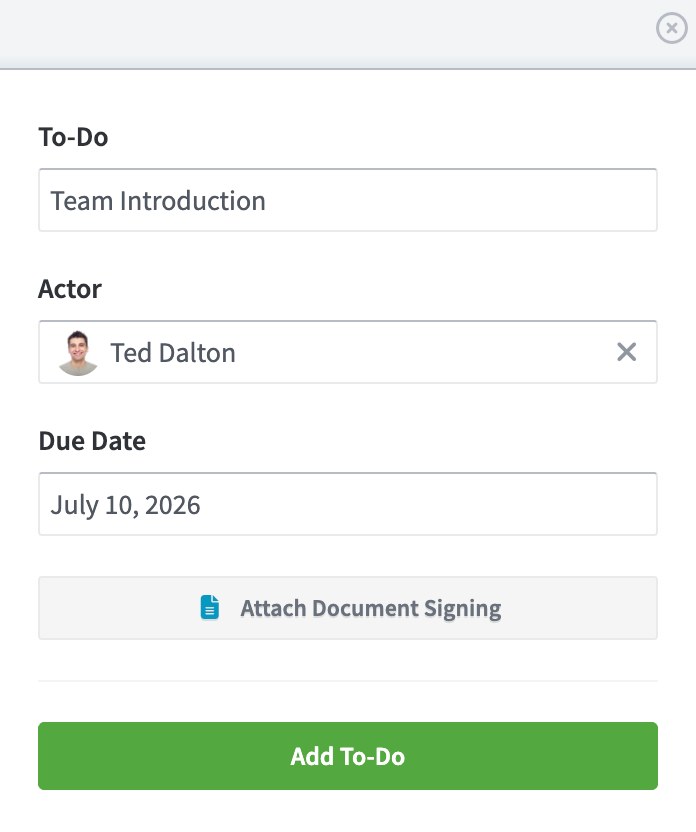This screenshot has height=832, width=696.
Task: Submit with the green Add To-Do button
Action: pyautogui.click(x=348, y=756)
